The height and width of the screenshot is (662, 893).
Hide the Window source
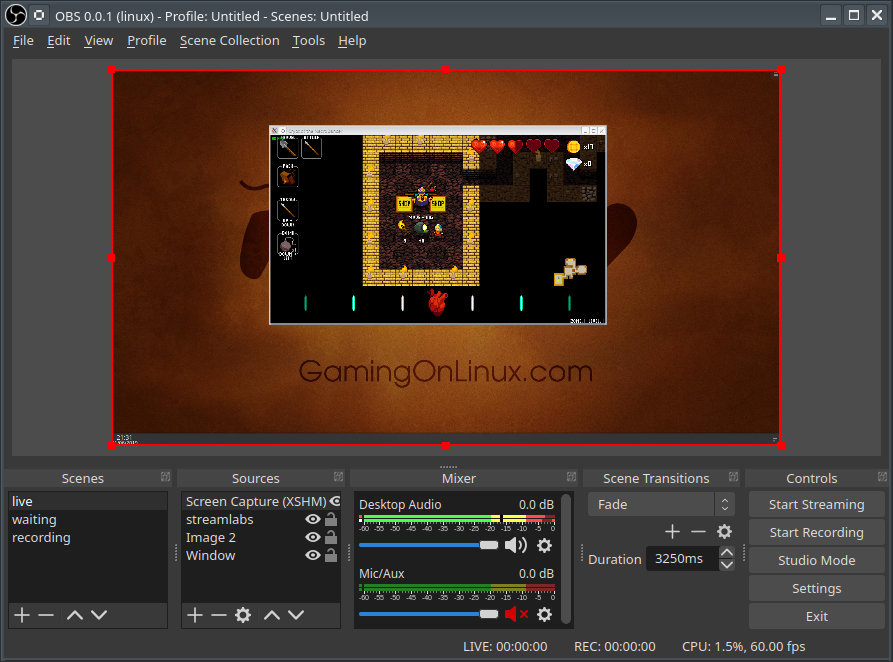(x=313, y=555)
